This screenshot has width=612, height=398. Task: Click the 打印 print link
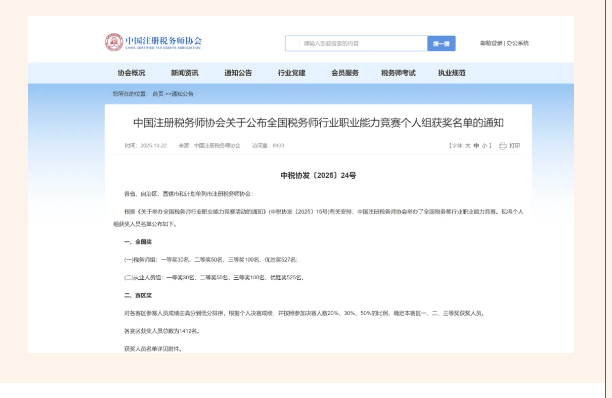coord(514,146)
